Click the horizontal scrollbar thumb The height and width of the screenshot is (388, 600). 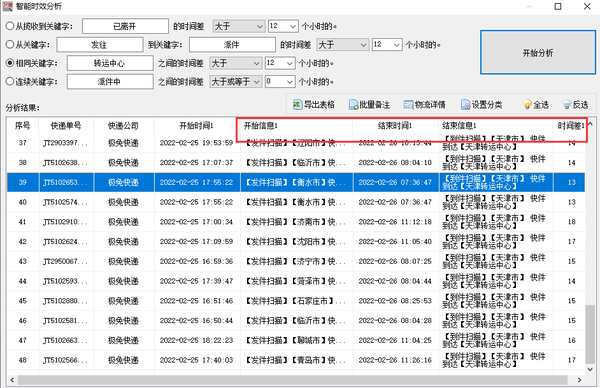tap(293, 380)
